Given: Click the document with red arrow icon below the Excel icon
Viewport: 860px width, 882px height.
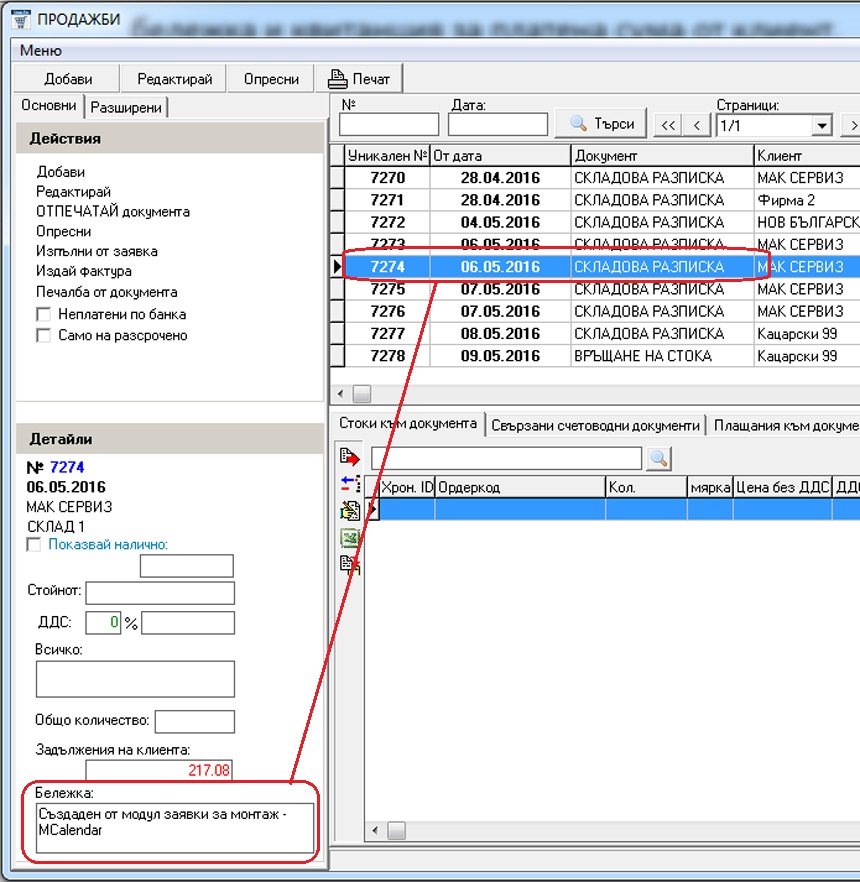Looking at the screenshot, I should click(x=350, y=564).
